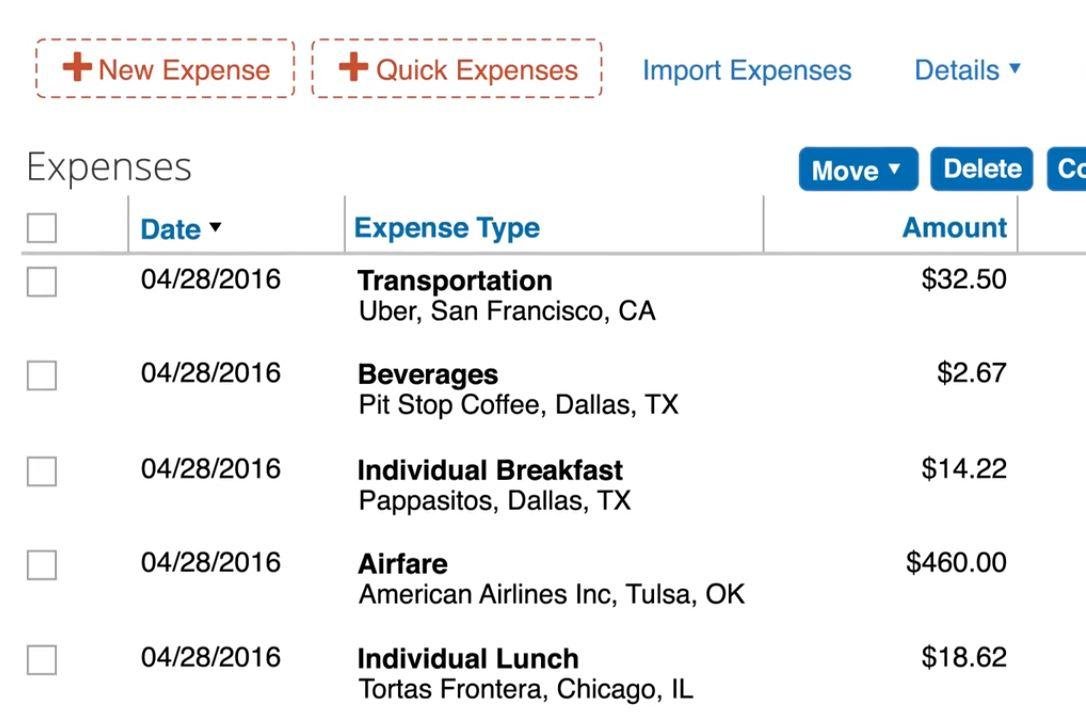This screenshot has width=1086, height=721.
Task: Click the New Expense button
Action: (x=166, y=69)
